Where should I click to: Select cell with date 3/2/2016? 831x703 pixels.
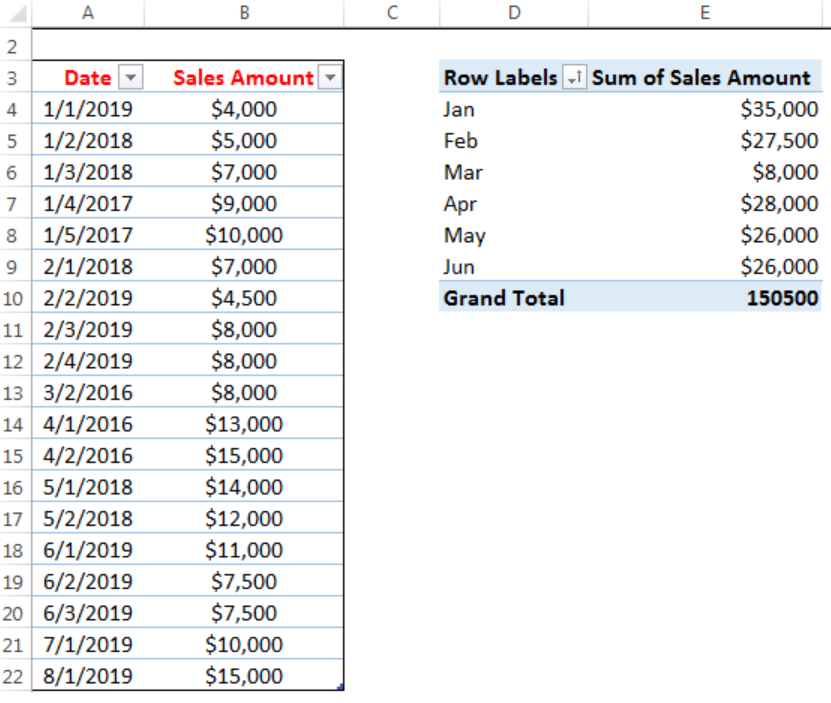(x=88, y=393)
